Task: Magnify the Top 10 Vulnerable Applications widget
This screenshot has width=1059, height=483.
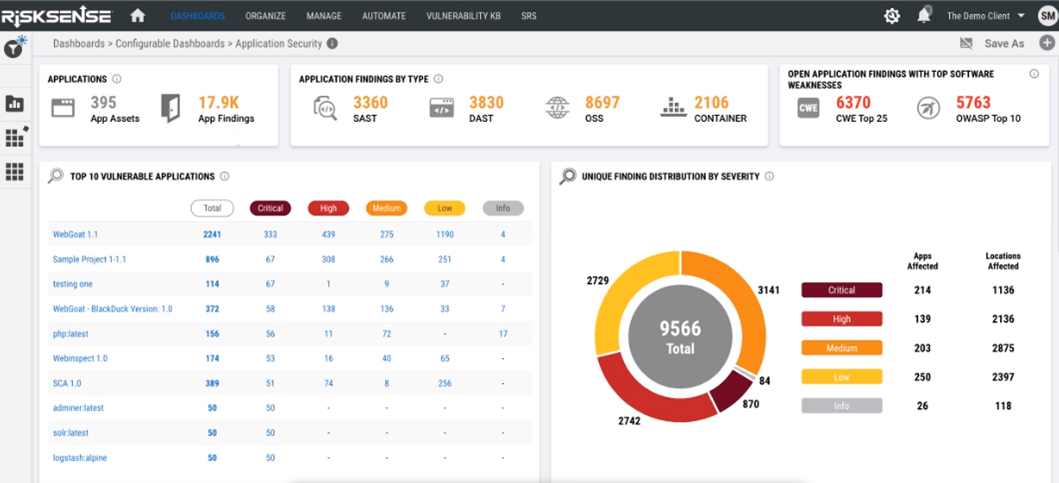Action: [55, 176]
